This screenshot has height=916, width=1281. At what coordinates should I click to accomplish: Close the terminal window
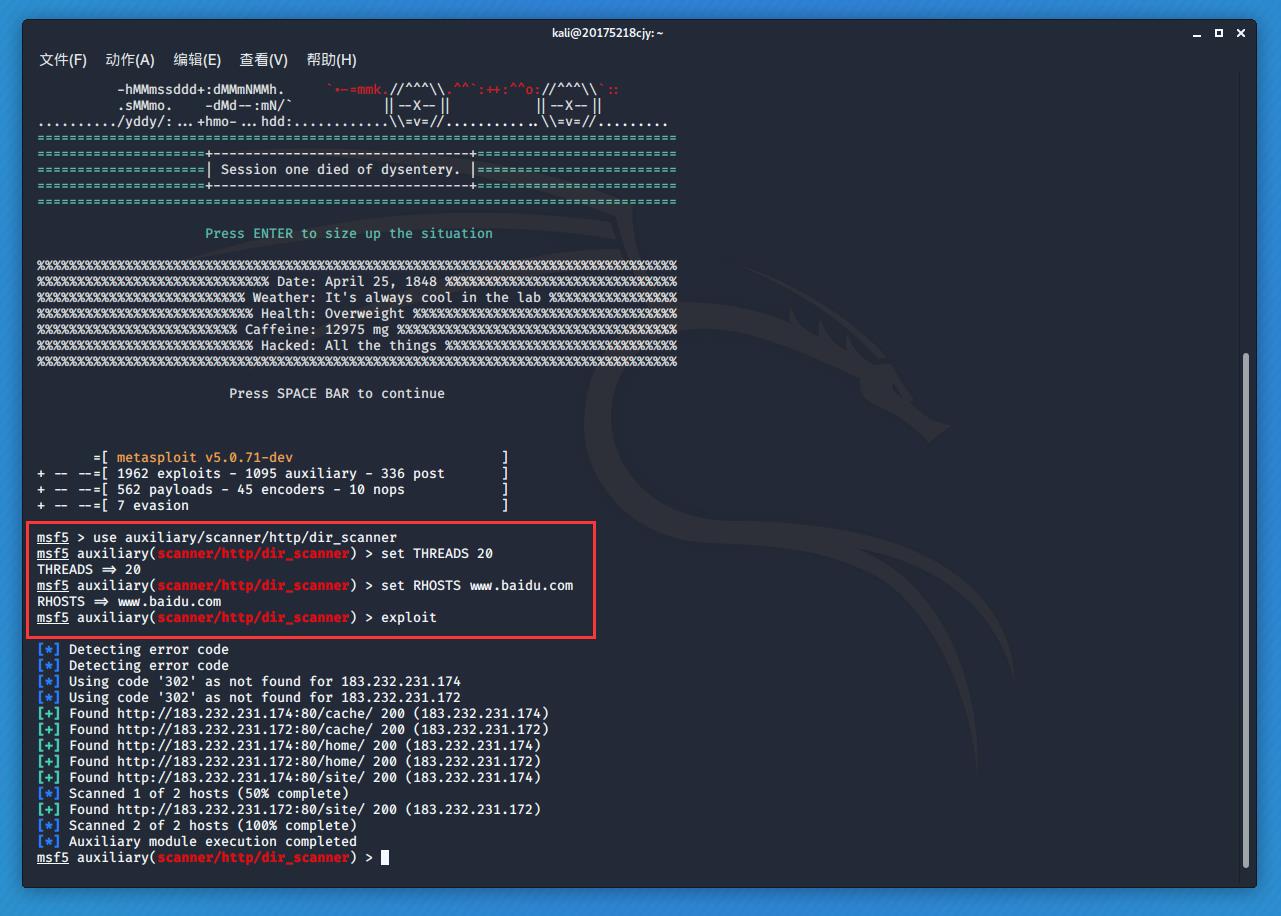(1241, 33)
